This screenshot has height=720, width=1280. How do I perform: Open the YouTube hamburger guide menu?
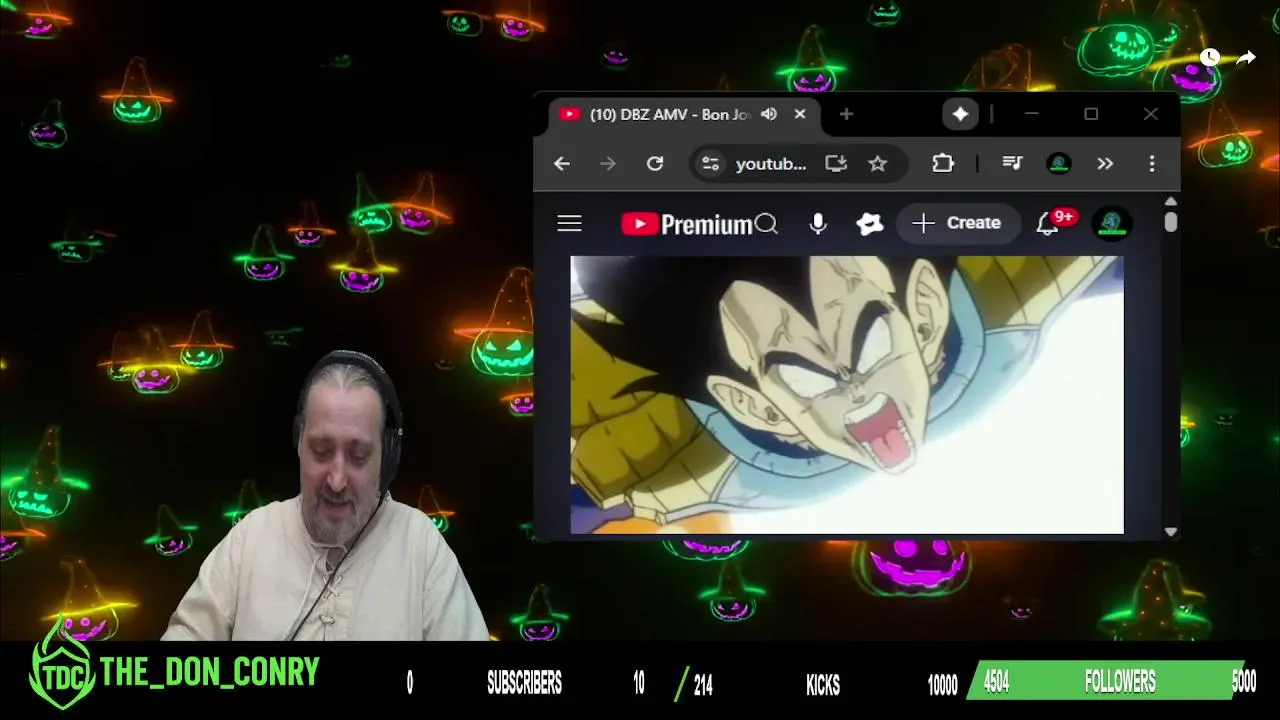pos(569,224)
